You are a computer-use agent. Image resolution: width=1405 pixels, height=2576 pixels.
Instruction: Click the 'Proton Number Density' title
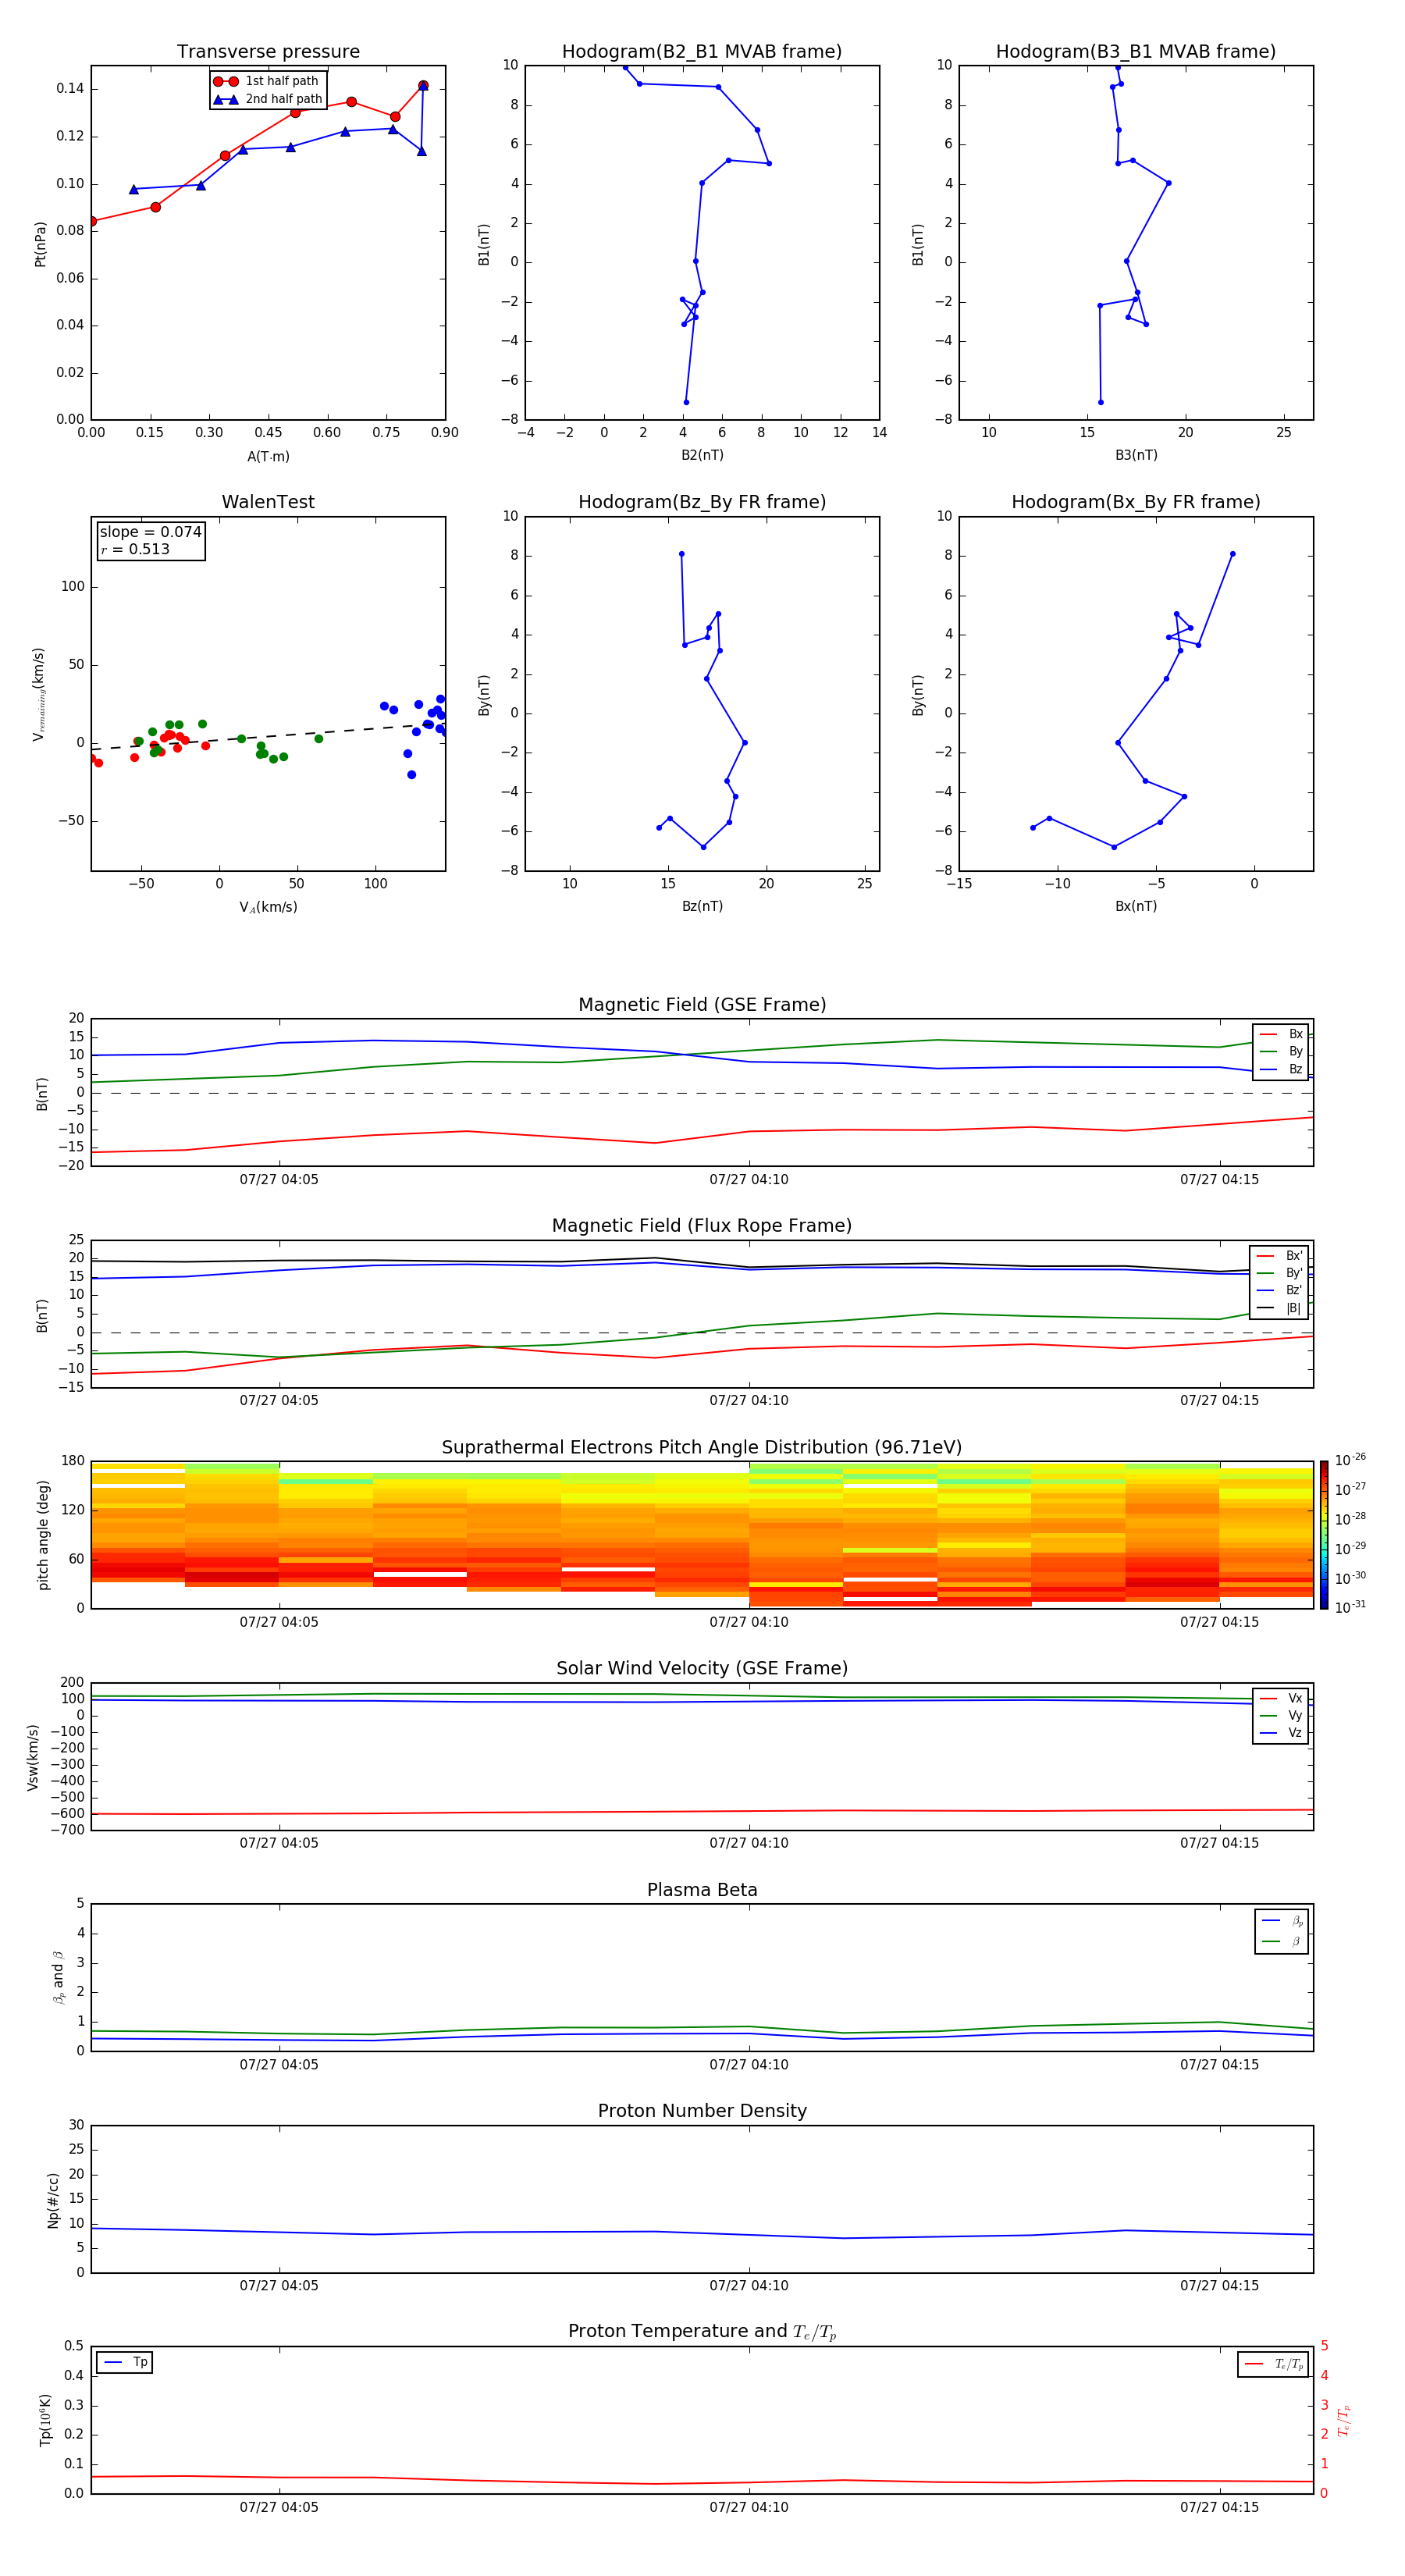coord(702,2112)
